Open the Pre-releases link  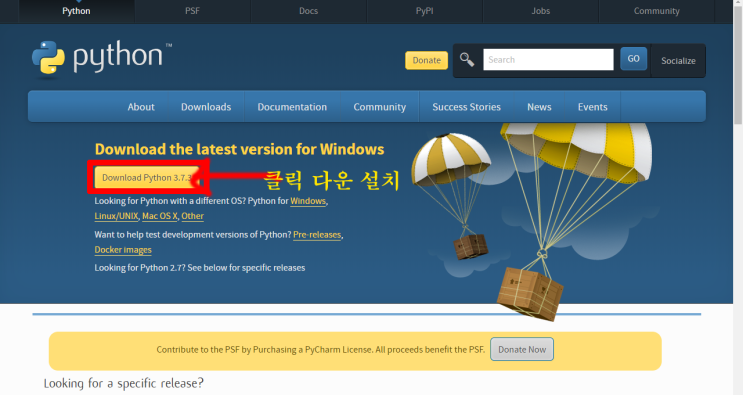[x=317, y=235]
